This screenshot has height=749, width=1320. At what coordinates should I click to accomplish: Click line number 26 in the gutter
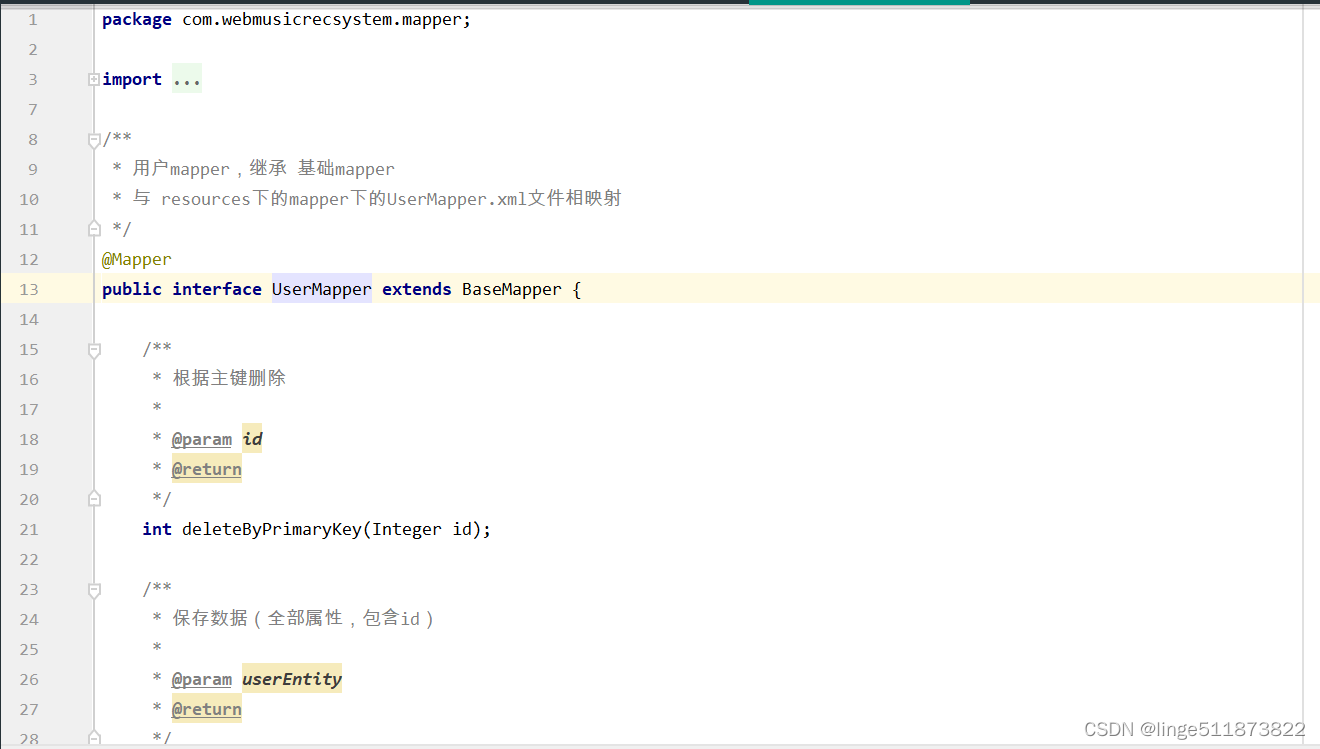(29, 679)
